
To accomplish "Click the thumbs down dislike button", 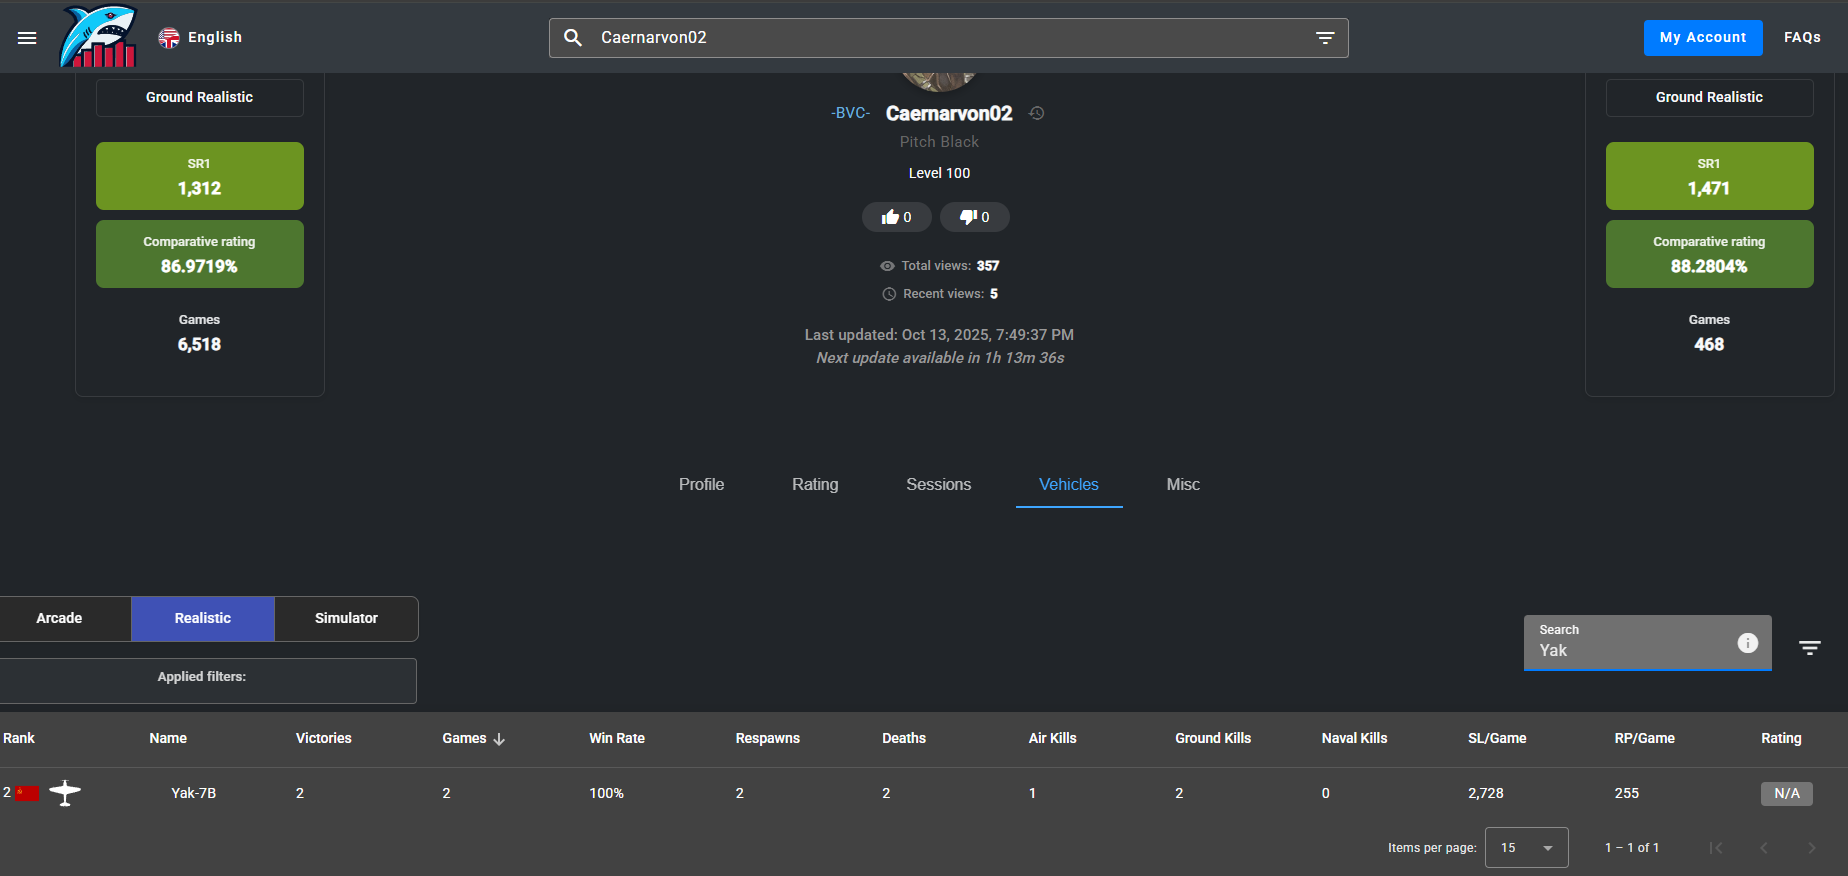I will pos(974,217).
